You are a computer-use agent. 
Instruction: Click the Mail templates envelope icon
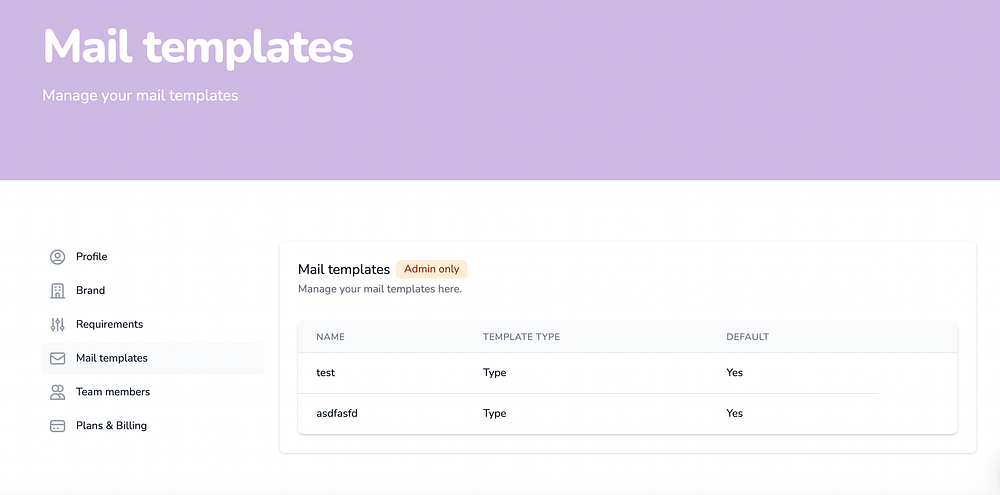click(57, 358)
